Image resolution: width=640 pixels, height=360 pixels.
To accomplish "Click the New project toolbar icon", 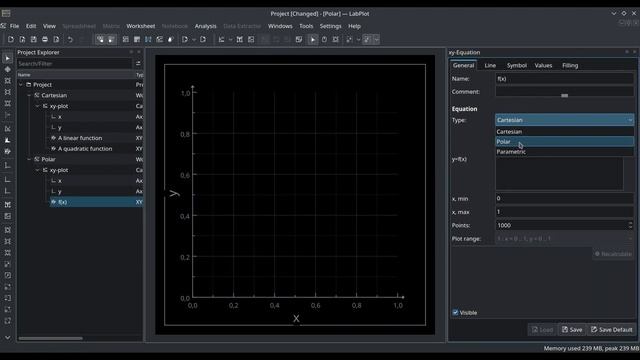I will pos(11,40).
